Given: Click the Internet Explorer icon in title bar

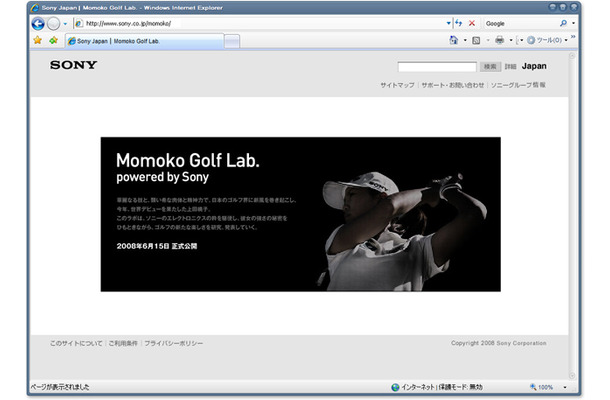Looking at the screenshot, I should pyautogui.click(x=35, y=8).
